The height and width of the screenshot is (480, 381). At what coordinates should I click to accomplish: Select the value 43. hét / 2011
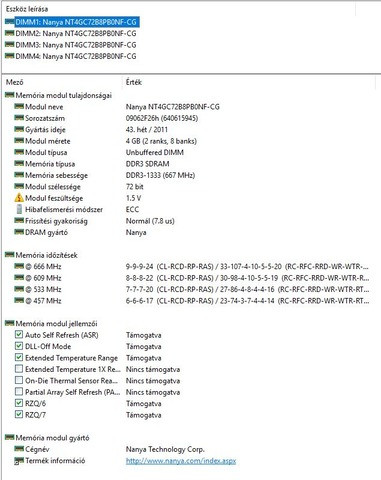(x=147, y=129)
